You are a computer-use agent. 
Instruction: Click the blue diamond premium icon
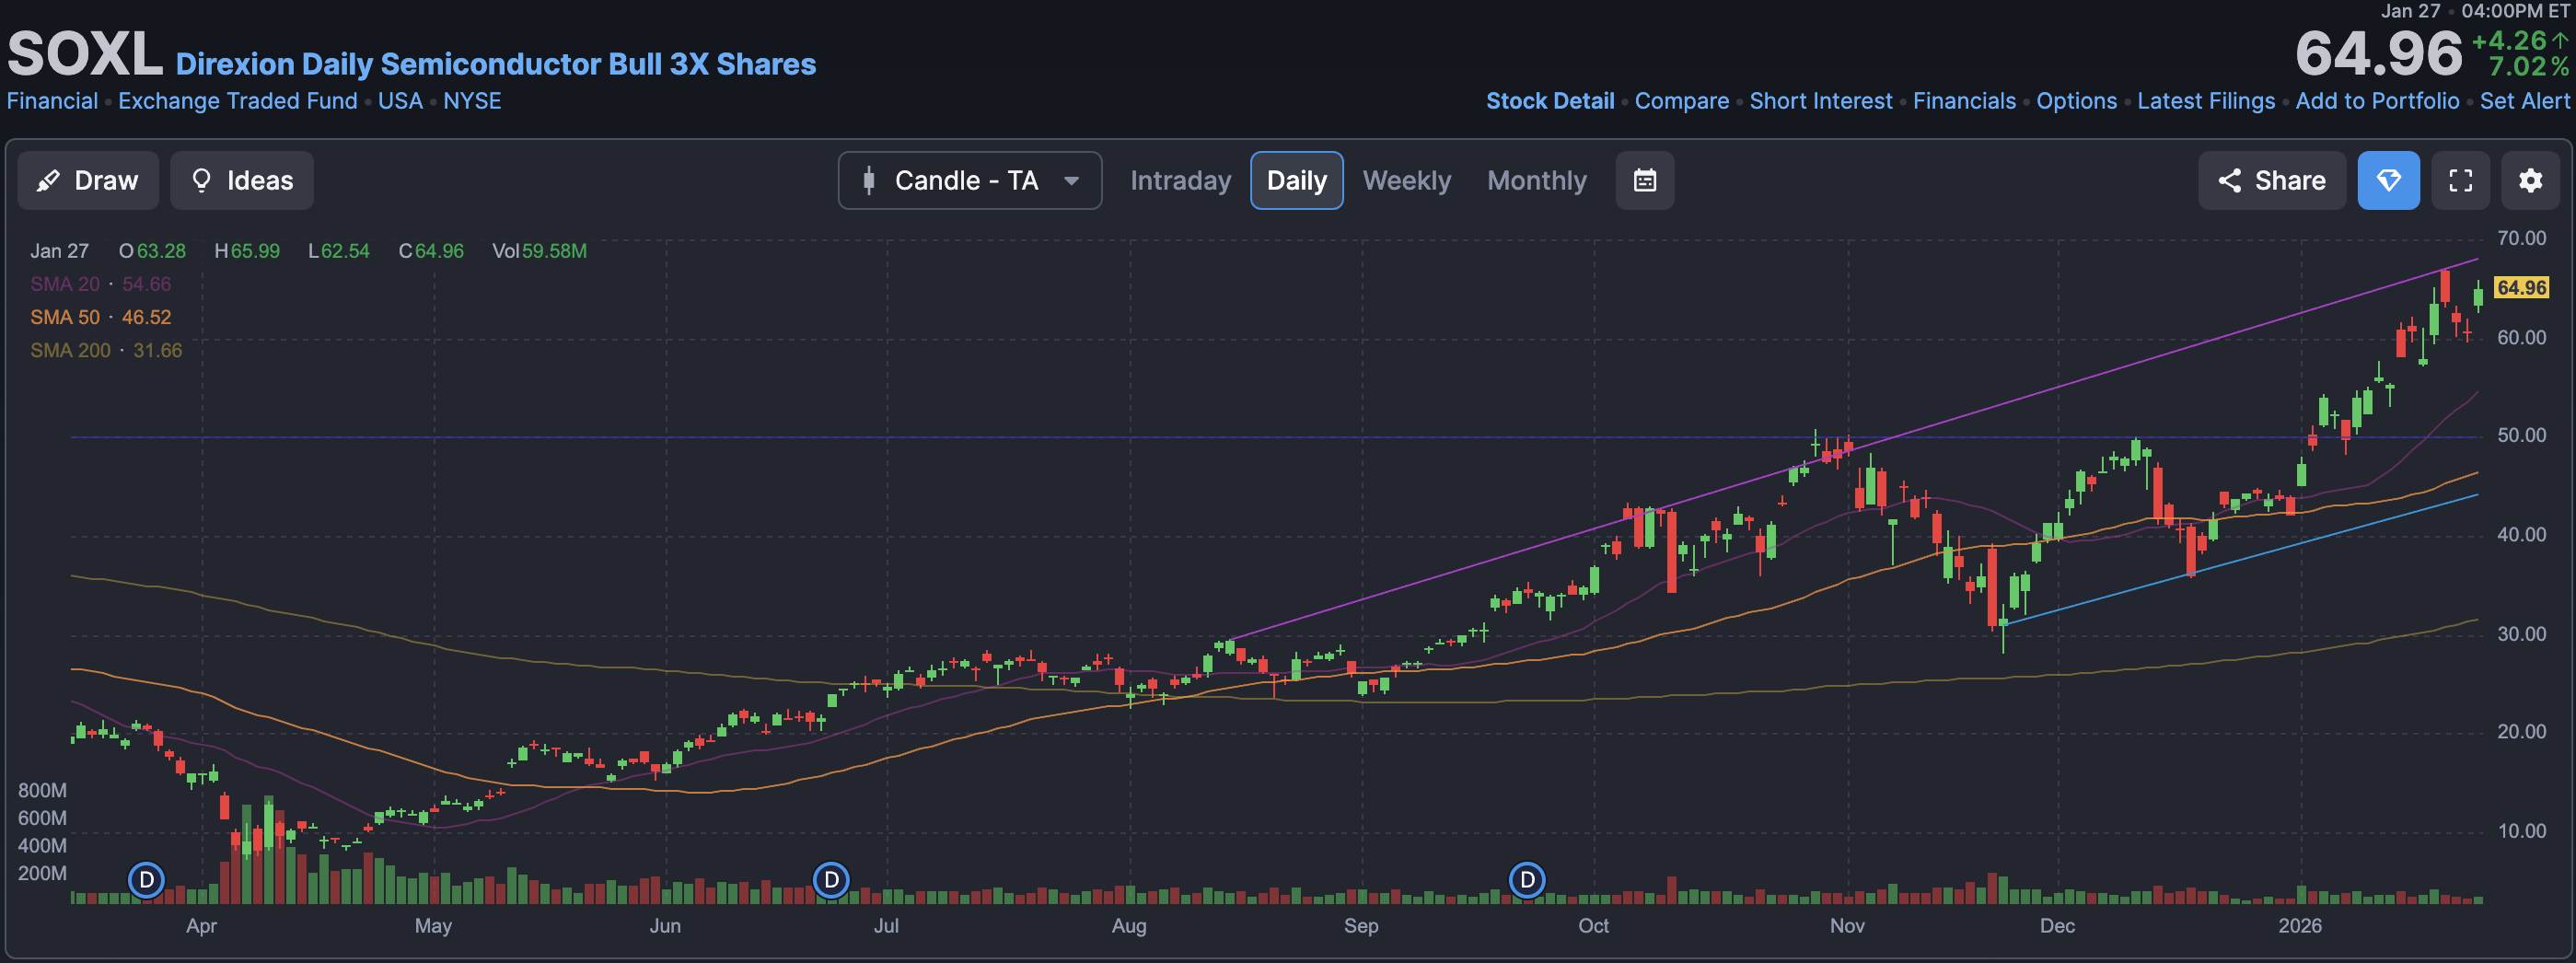click(2389, 180)
